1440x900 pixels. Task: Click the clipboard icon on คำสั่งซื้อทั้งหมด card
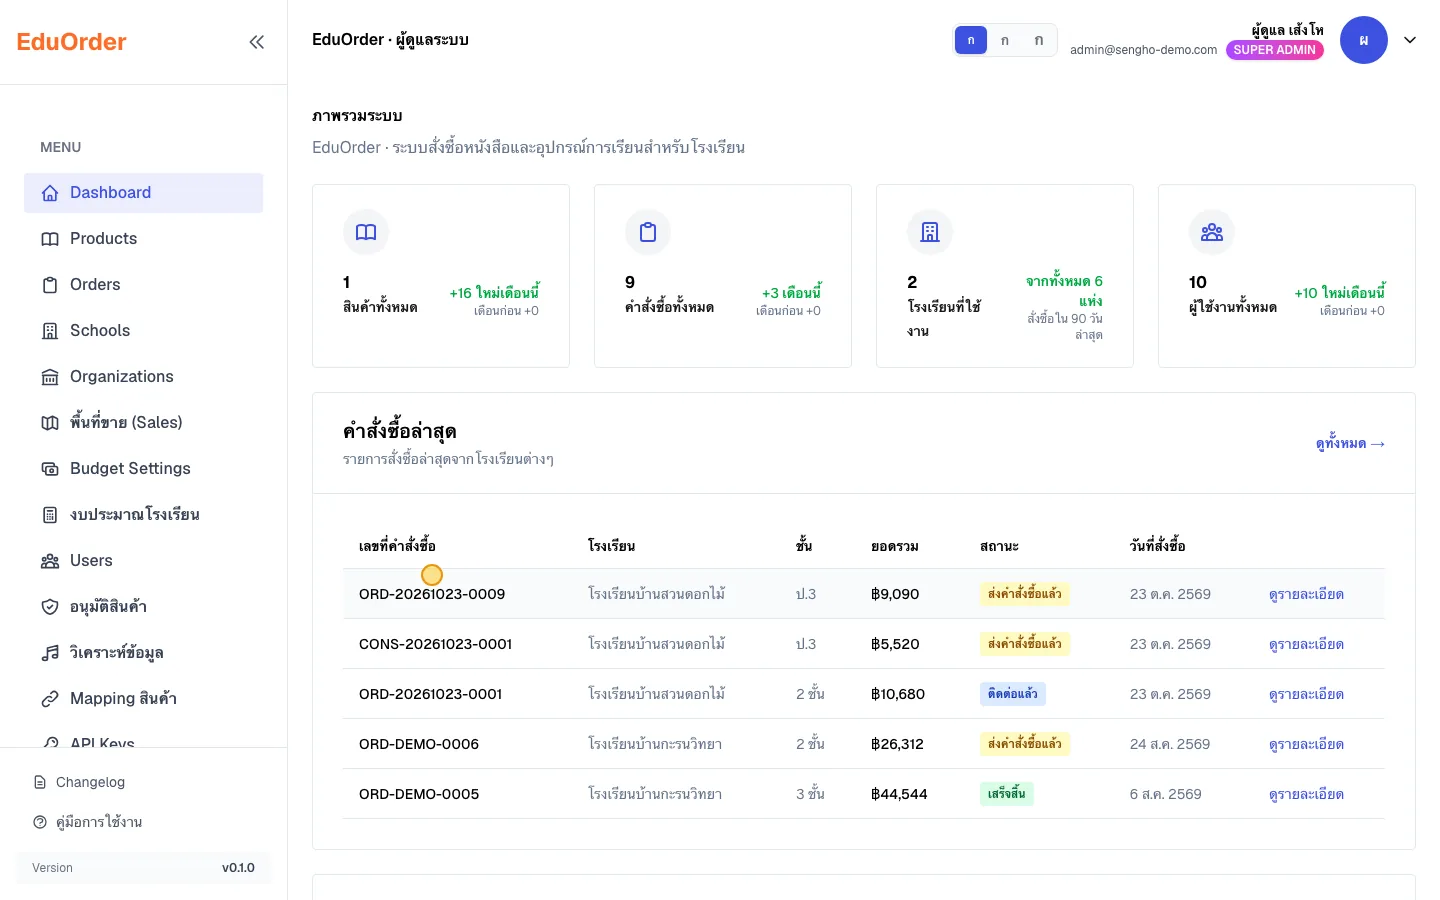[648, 232]
